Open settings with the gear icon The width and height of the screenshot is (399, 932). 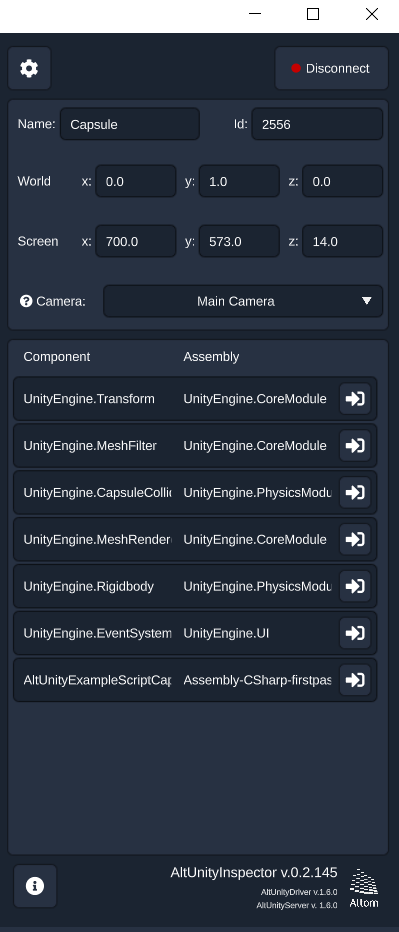pos(29,68)
